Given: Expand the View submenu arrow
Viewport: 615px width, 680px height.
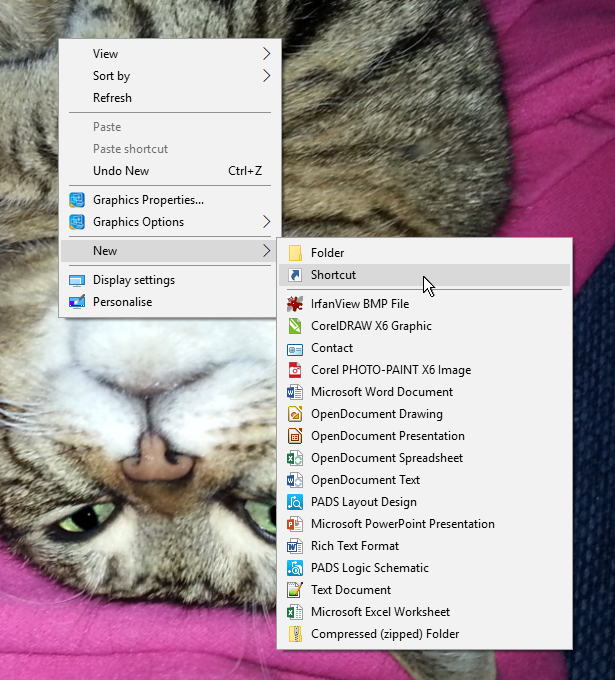Looking at the screenshot, I should click(266, 54).
